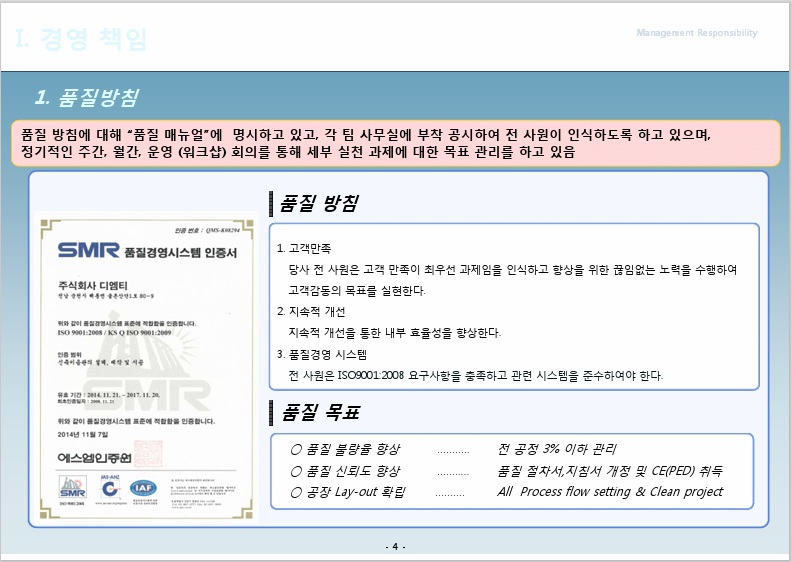The height and width of the screenshot is (562, 792).
Task: Click '지속적 개선을 통한 내부 효율성을 향상한다.'
Action: coord(394,333)
